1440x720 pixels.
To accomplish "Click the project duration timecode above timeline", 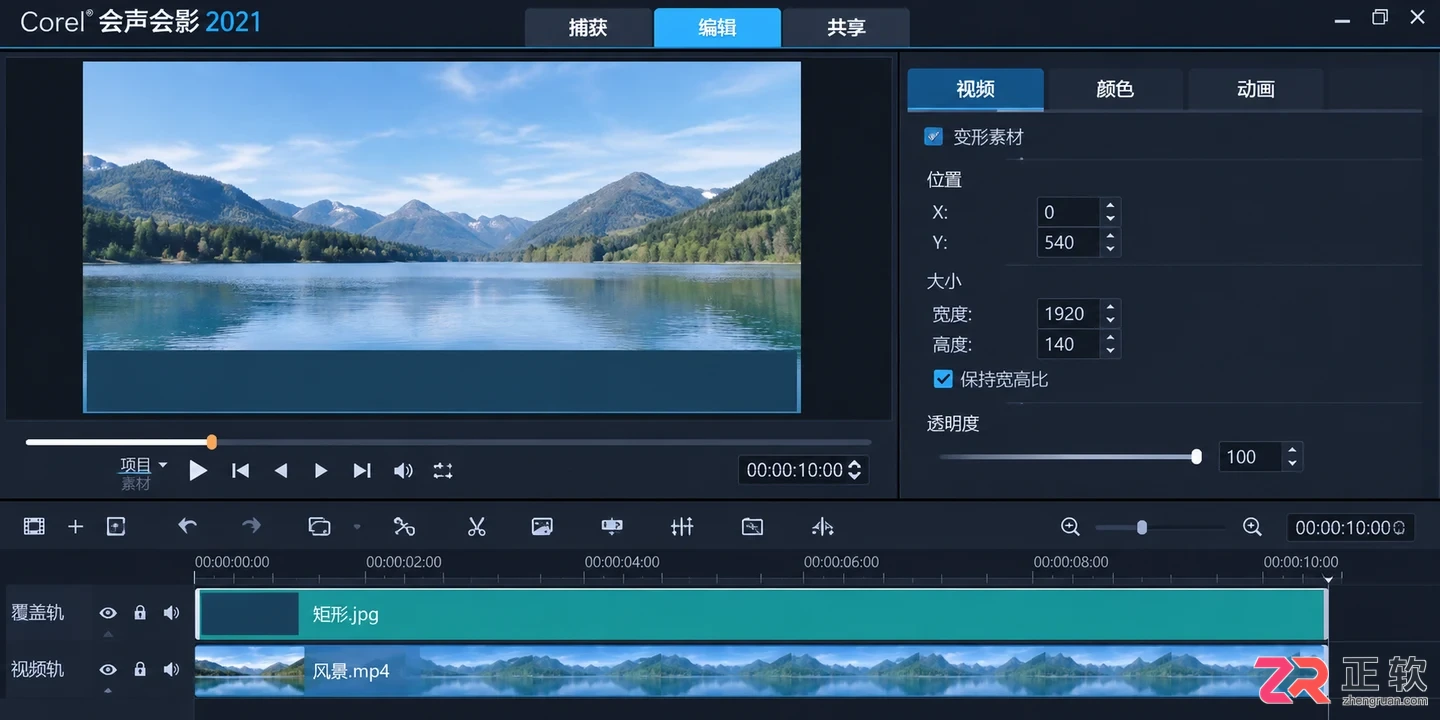I will [1350, 527].
